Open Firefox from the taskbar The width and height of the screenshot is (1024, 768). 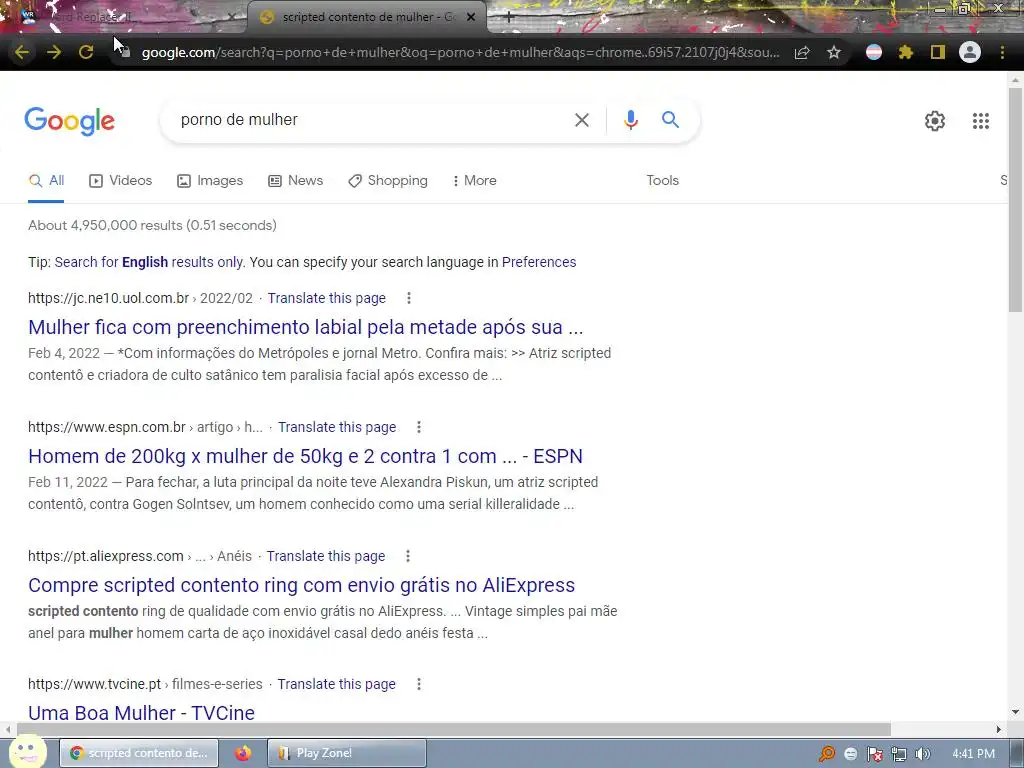tap(243, 753)
